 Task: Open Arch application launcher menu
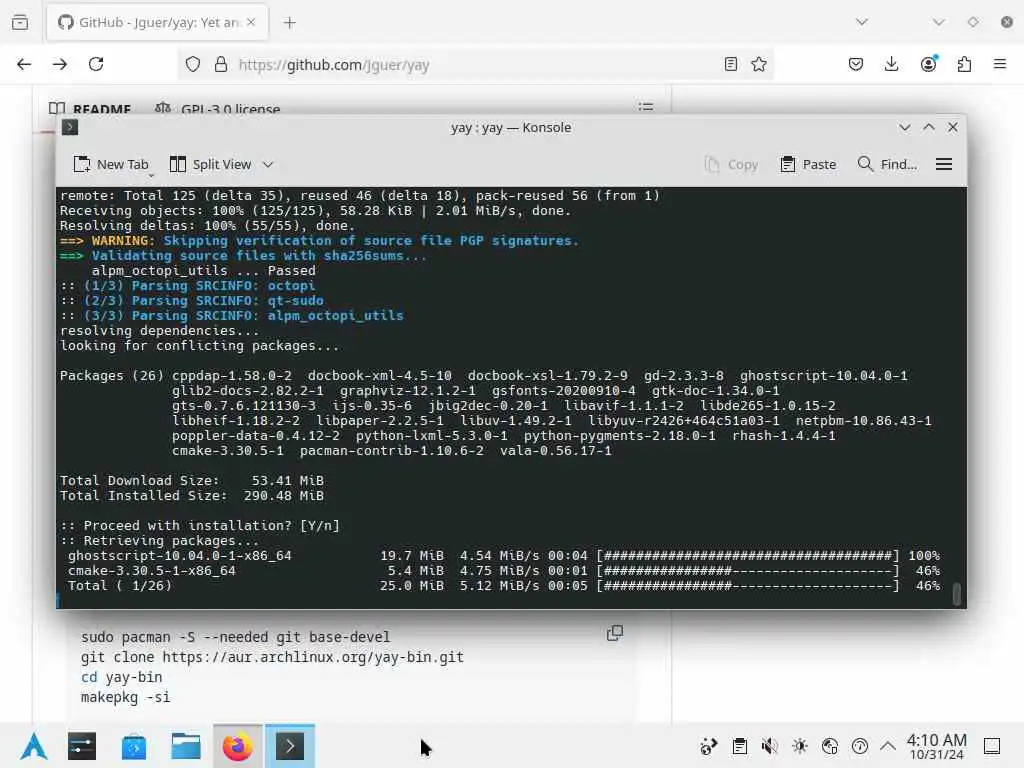(x=34, y=746)
